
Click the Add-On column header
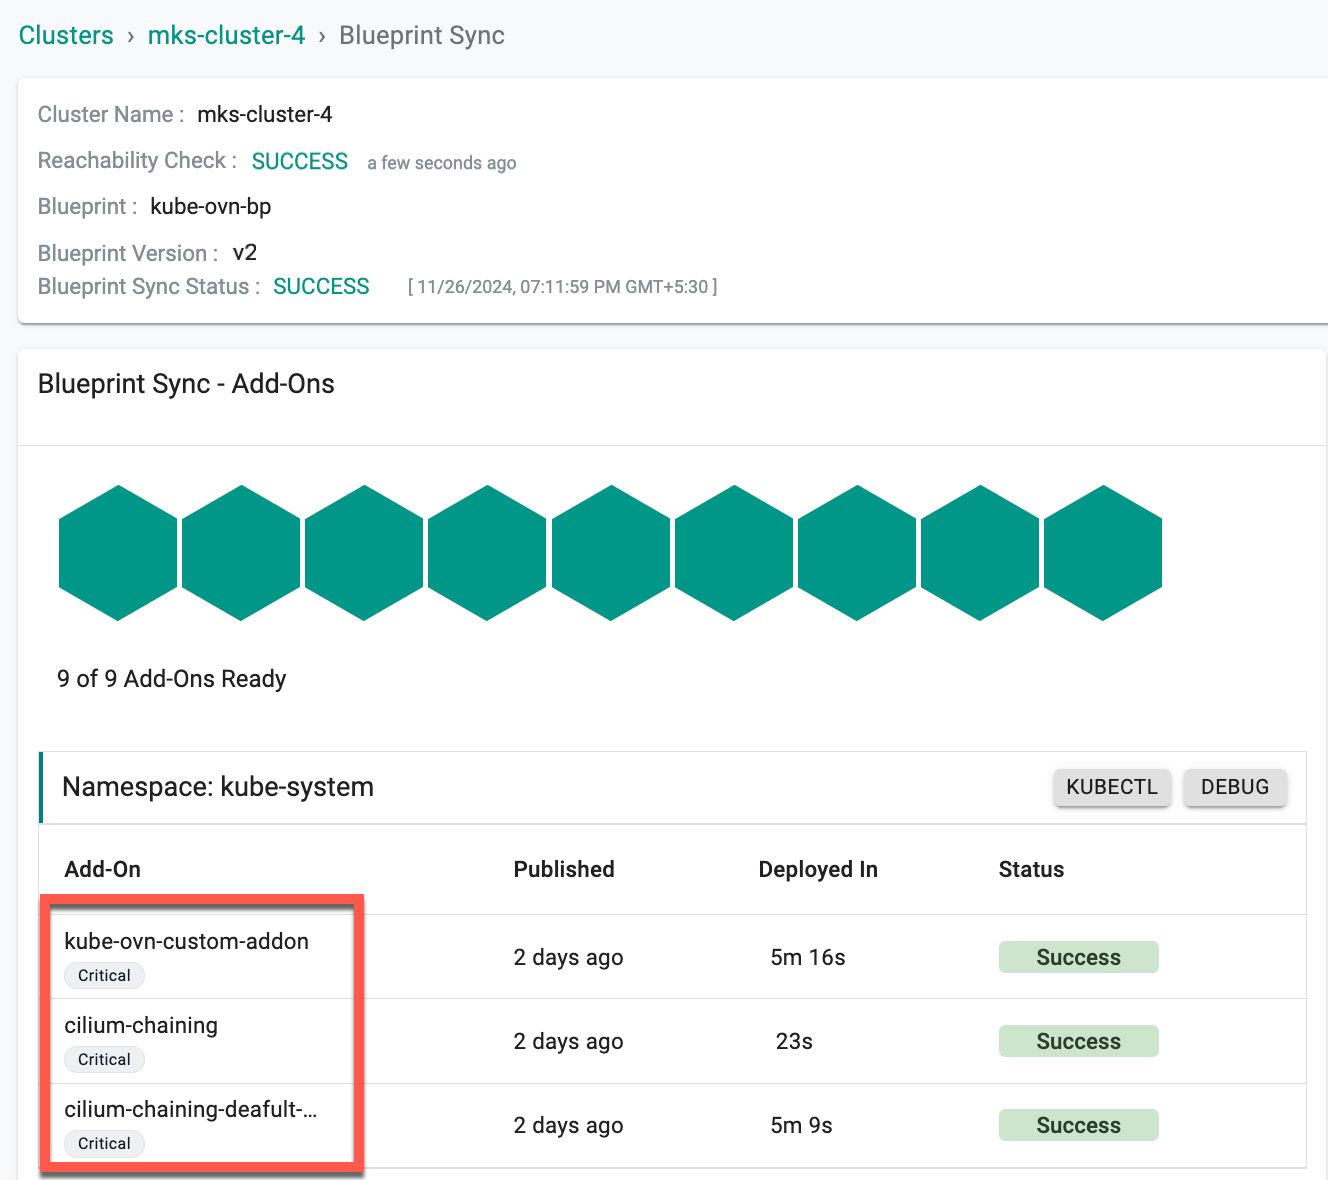(102, 869)
